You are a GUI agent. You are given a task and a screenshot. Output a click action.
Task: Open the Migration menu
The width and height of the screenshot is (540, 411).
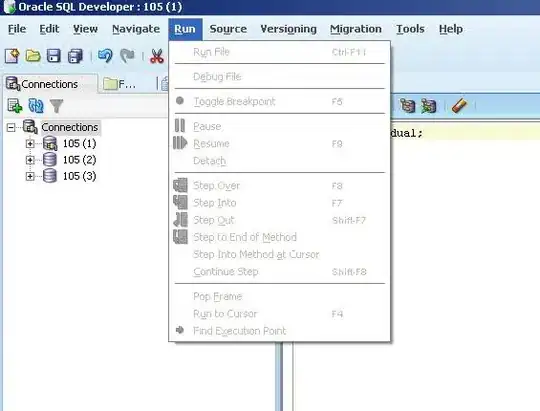356,29
